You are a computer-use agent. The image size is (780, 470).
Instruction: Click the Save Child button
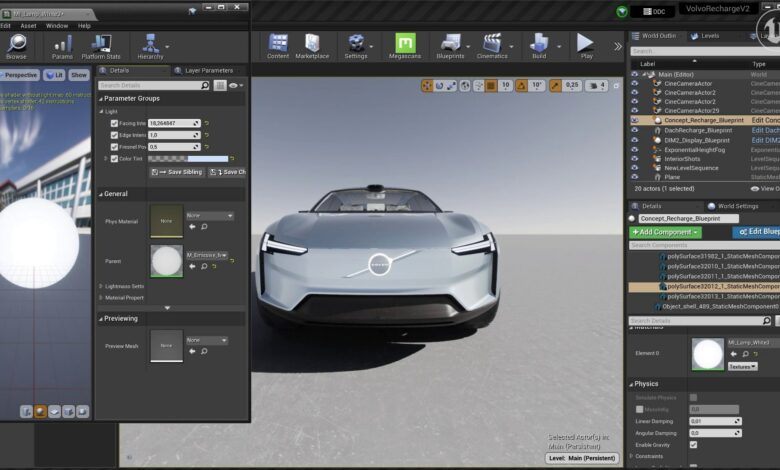click(228, 172)
